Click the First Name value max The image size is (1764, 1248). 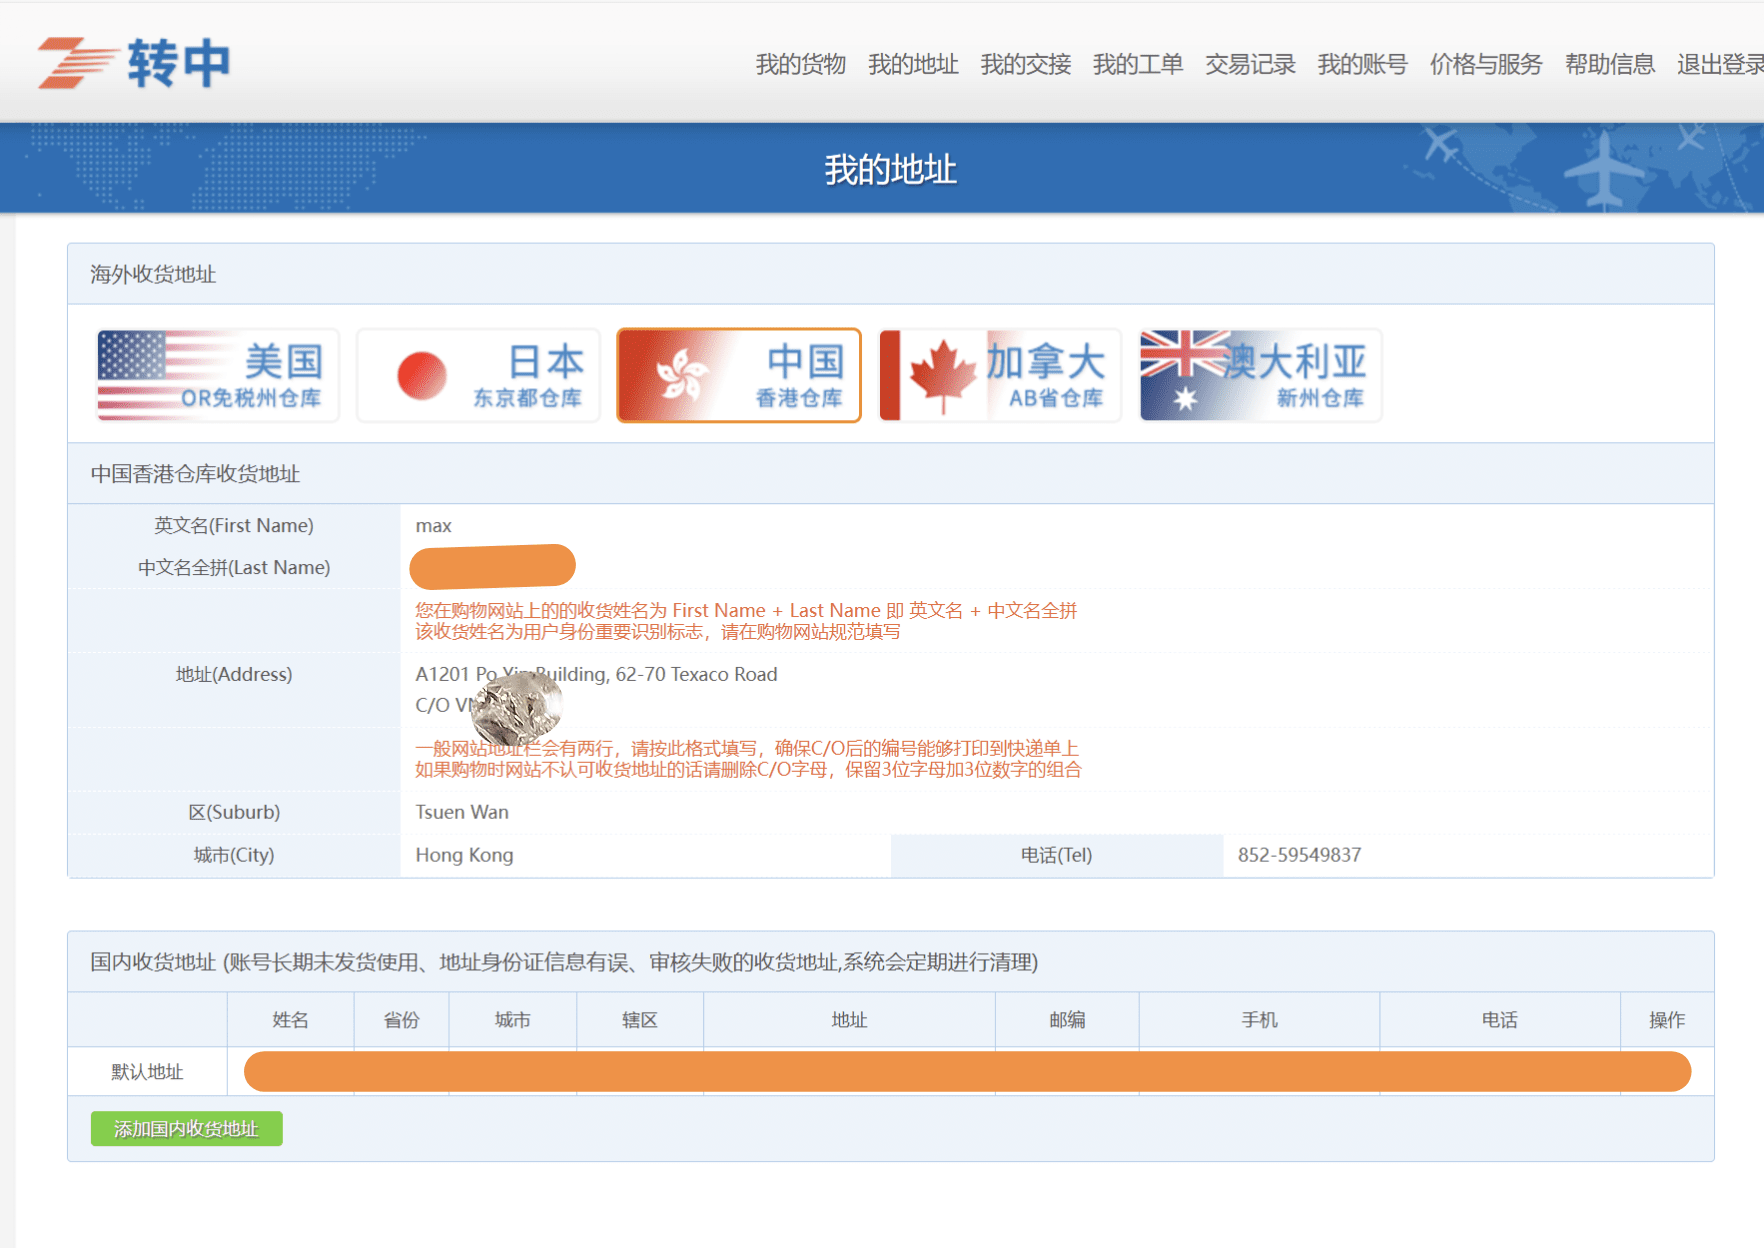433,526
